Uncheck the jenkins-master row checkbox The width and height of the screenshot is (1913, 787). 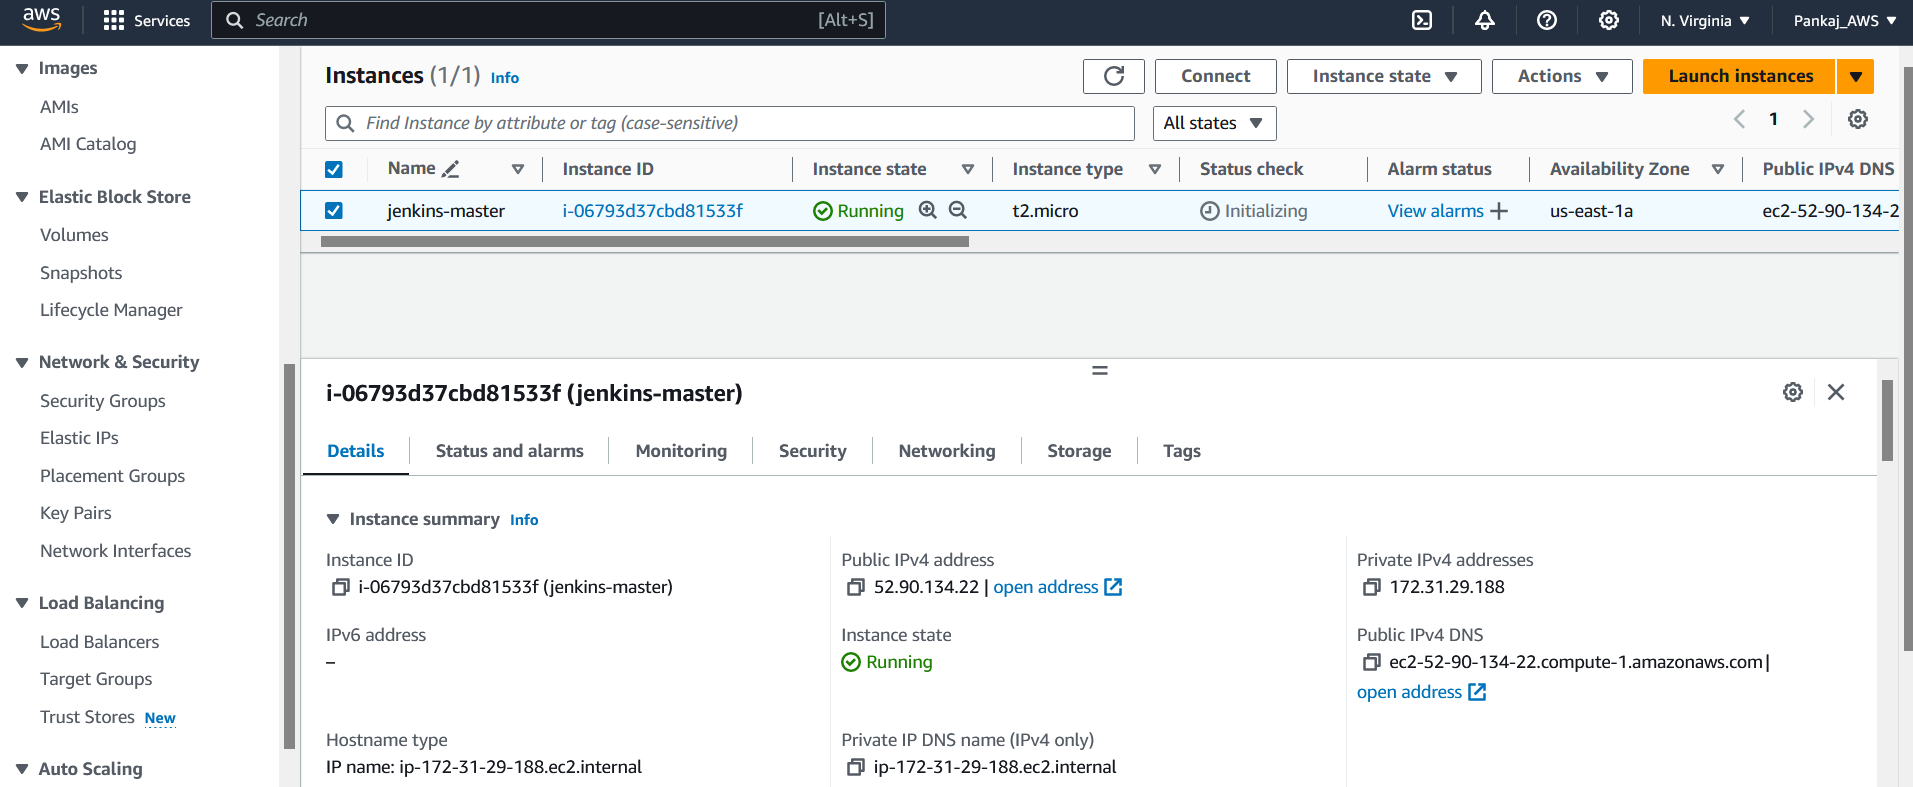334,211
